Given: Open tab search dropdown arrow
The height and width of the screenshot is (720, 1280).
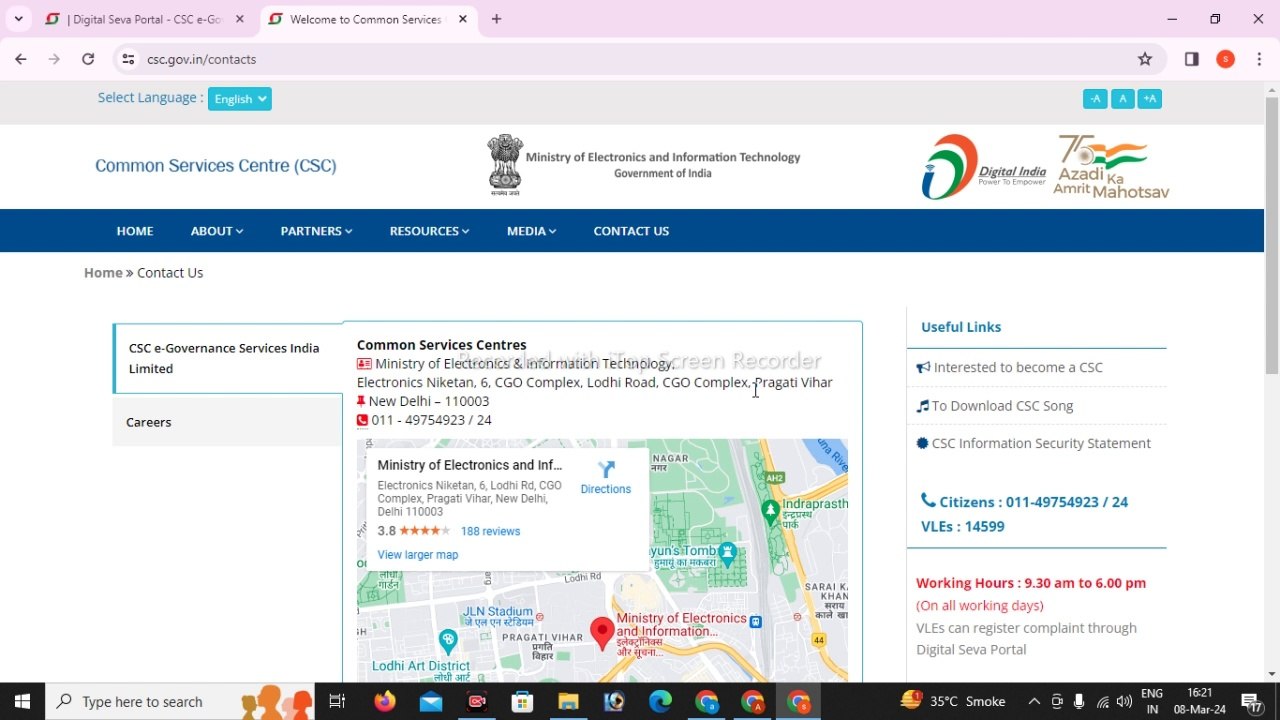Looking at the screenshot, I should coord(18,19).
